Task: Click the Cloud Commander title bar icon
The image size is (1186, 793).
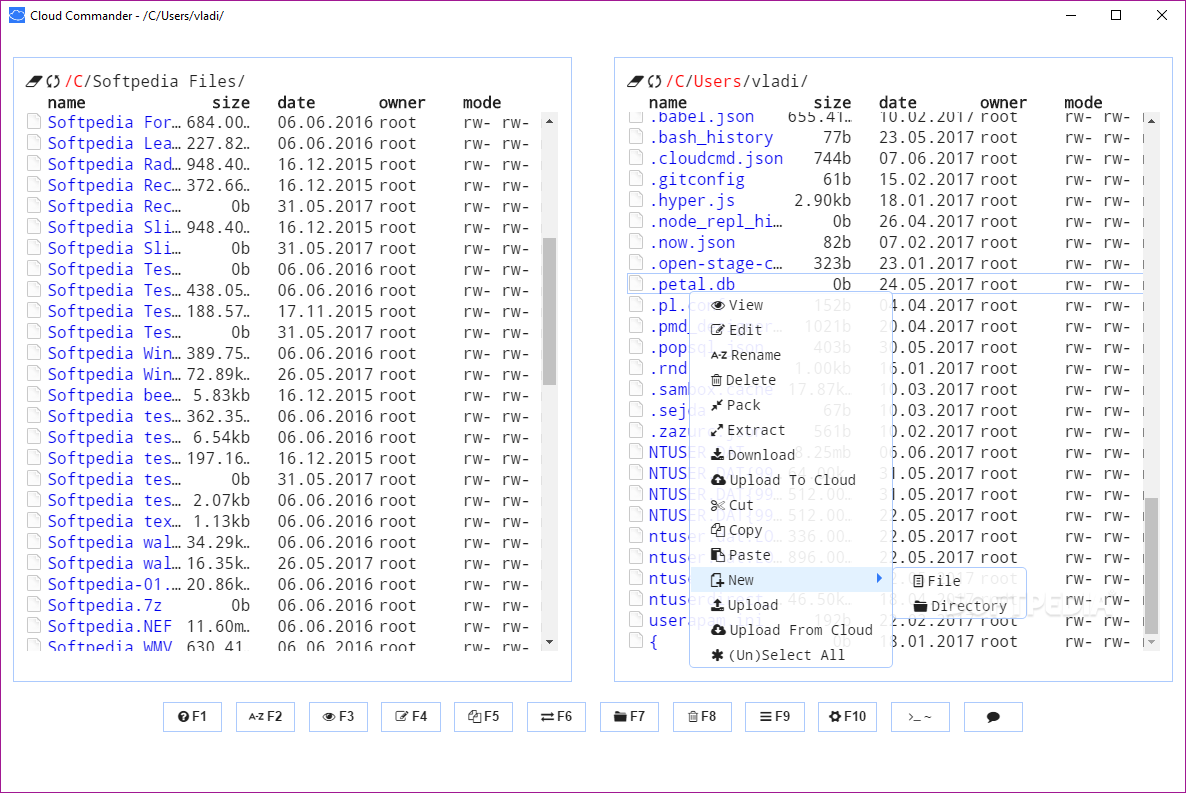Action: pos(17,15)
